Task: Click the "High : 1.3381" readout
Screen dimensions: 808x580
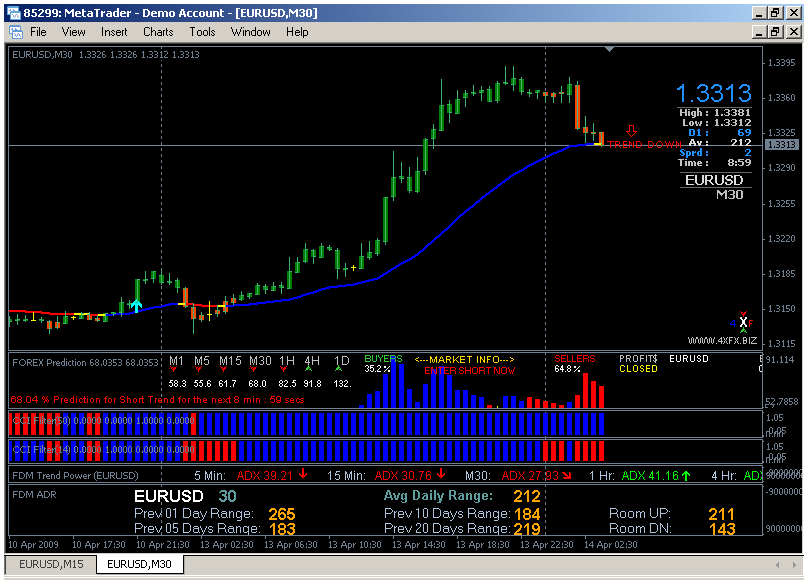Action: point(715,112)
